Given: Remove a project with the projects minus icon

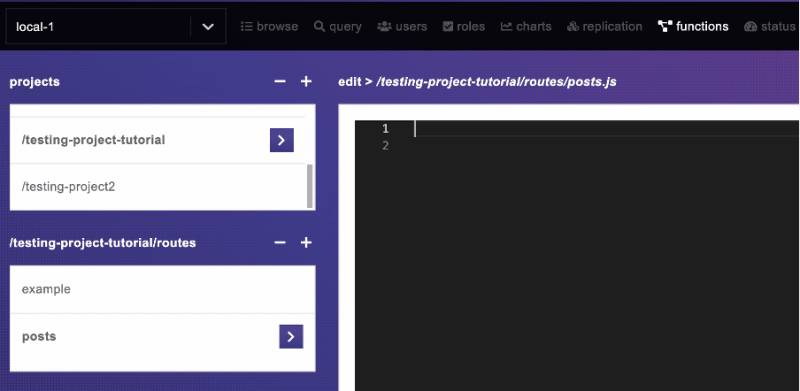Looking at the screenshot, I should point(280,82).
